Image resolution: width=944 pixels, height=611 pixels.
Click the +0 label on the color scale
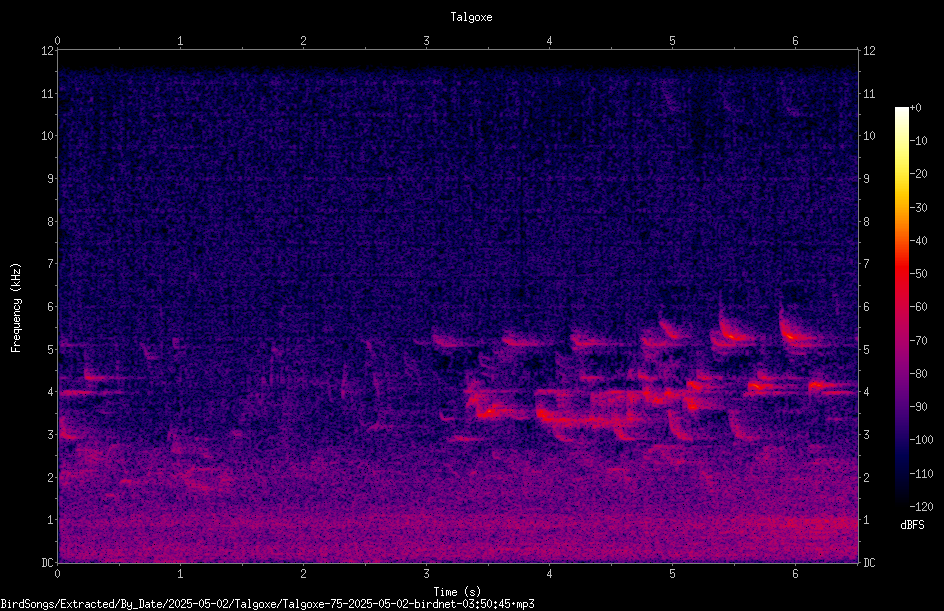[915, 108]
